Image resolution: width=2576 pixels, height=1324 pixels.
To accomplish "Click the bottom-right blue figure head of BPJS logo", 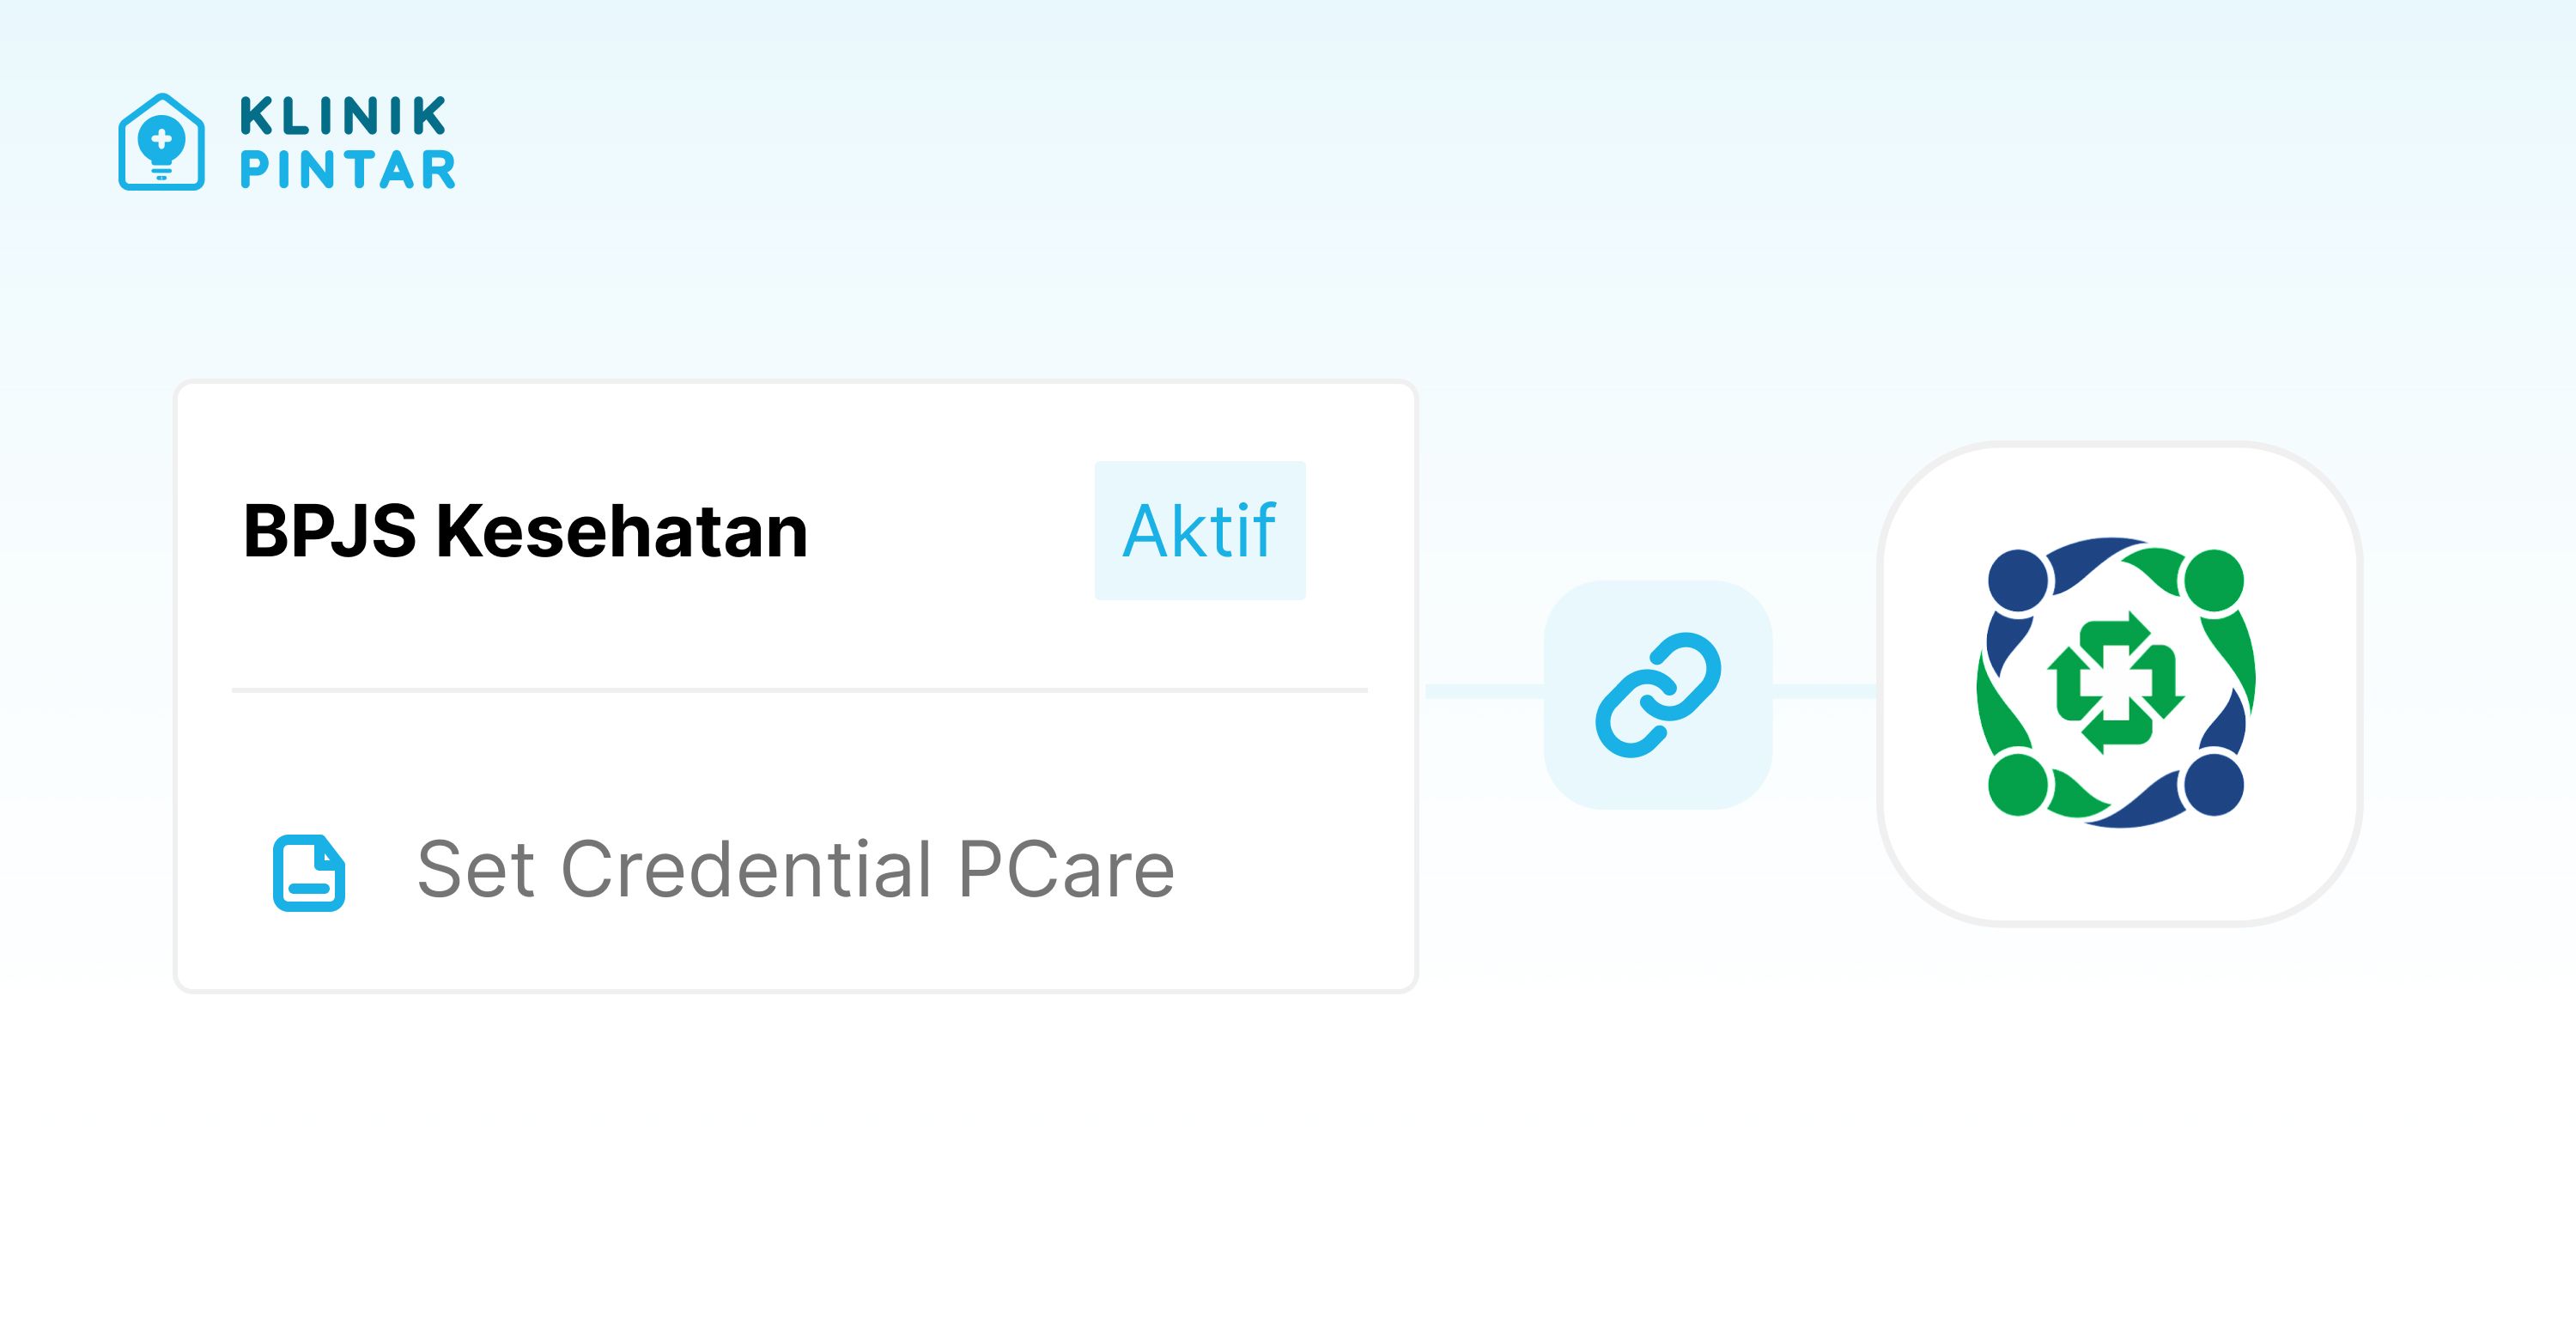I will tap(2213, 785).
